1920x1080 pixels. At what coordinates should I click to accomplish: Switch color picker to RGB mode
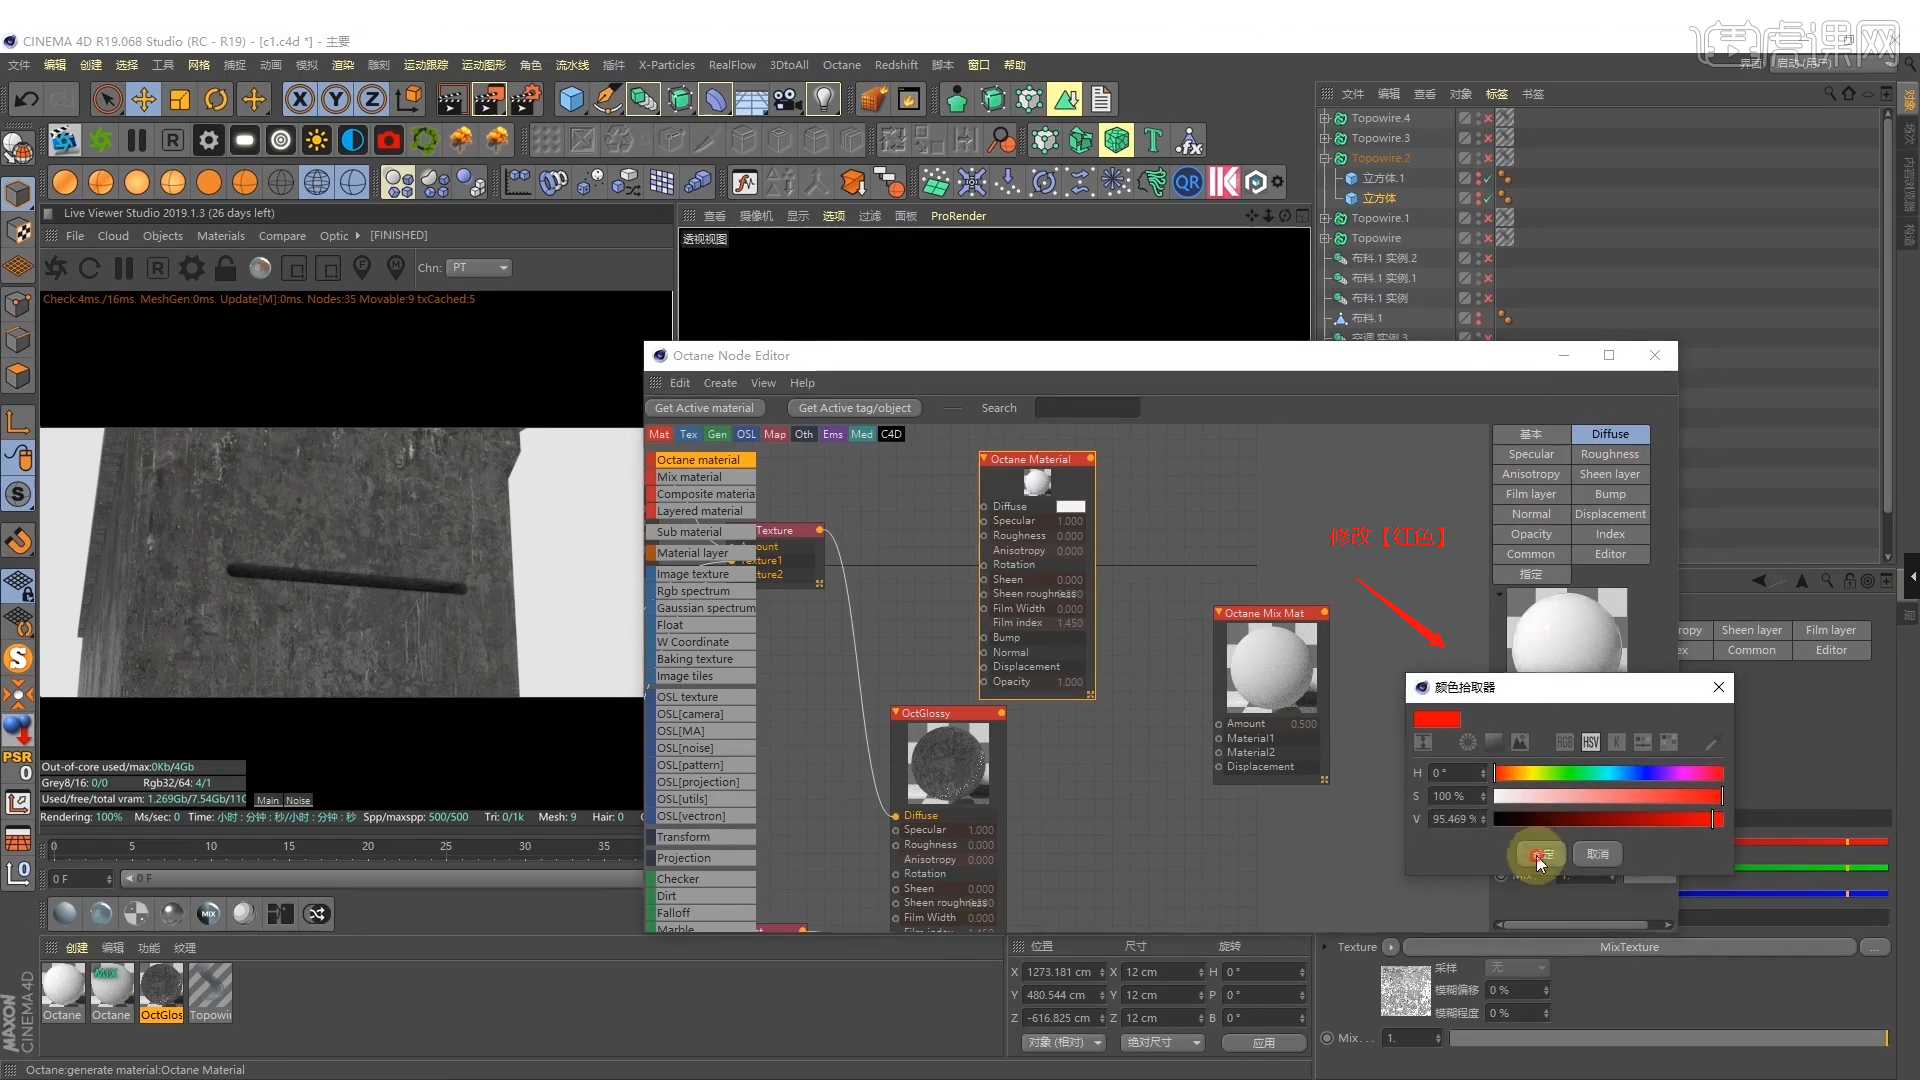point(1565,742)
